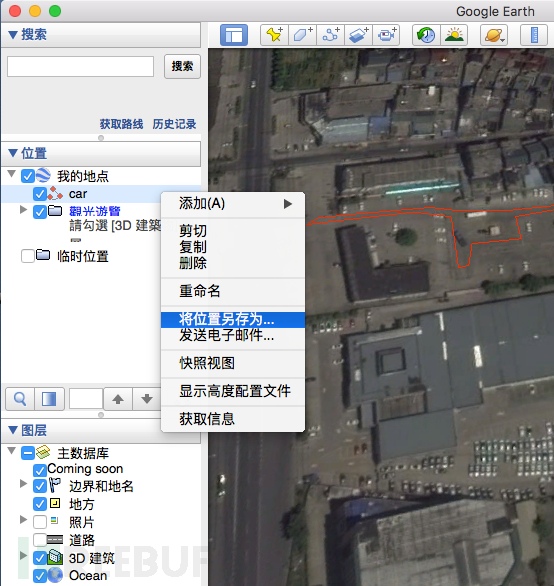Choose 重命名 from context menu
The width and height of the screenshot is (554, 586).
233,291
